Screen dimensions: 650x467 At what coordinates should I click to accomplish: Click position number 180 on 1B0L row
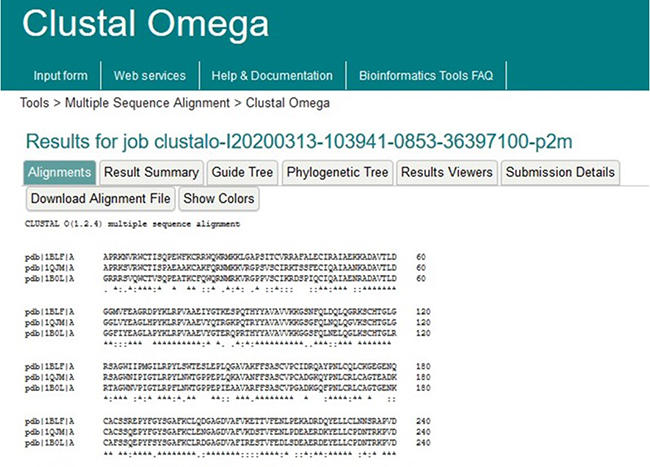pyautogui.click(x=423, y=388)
